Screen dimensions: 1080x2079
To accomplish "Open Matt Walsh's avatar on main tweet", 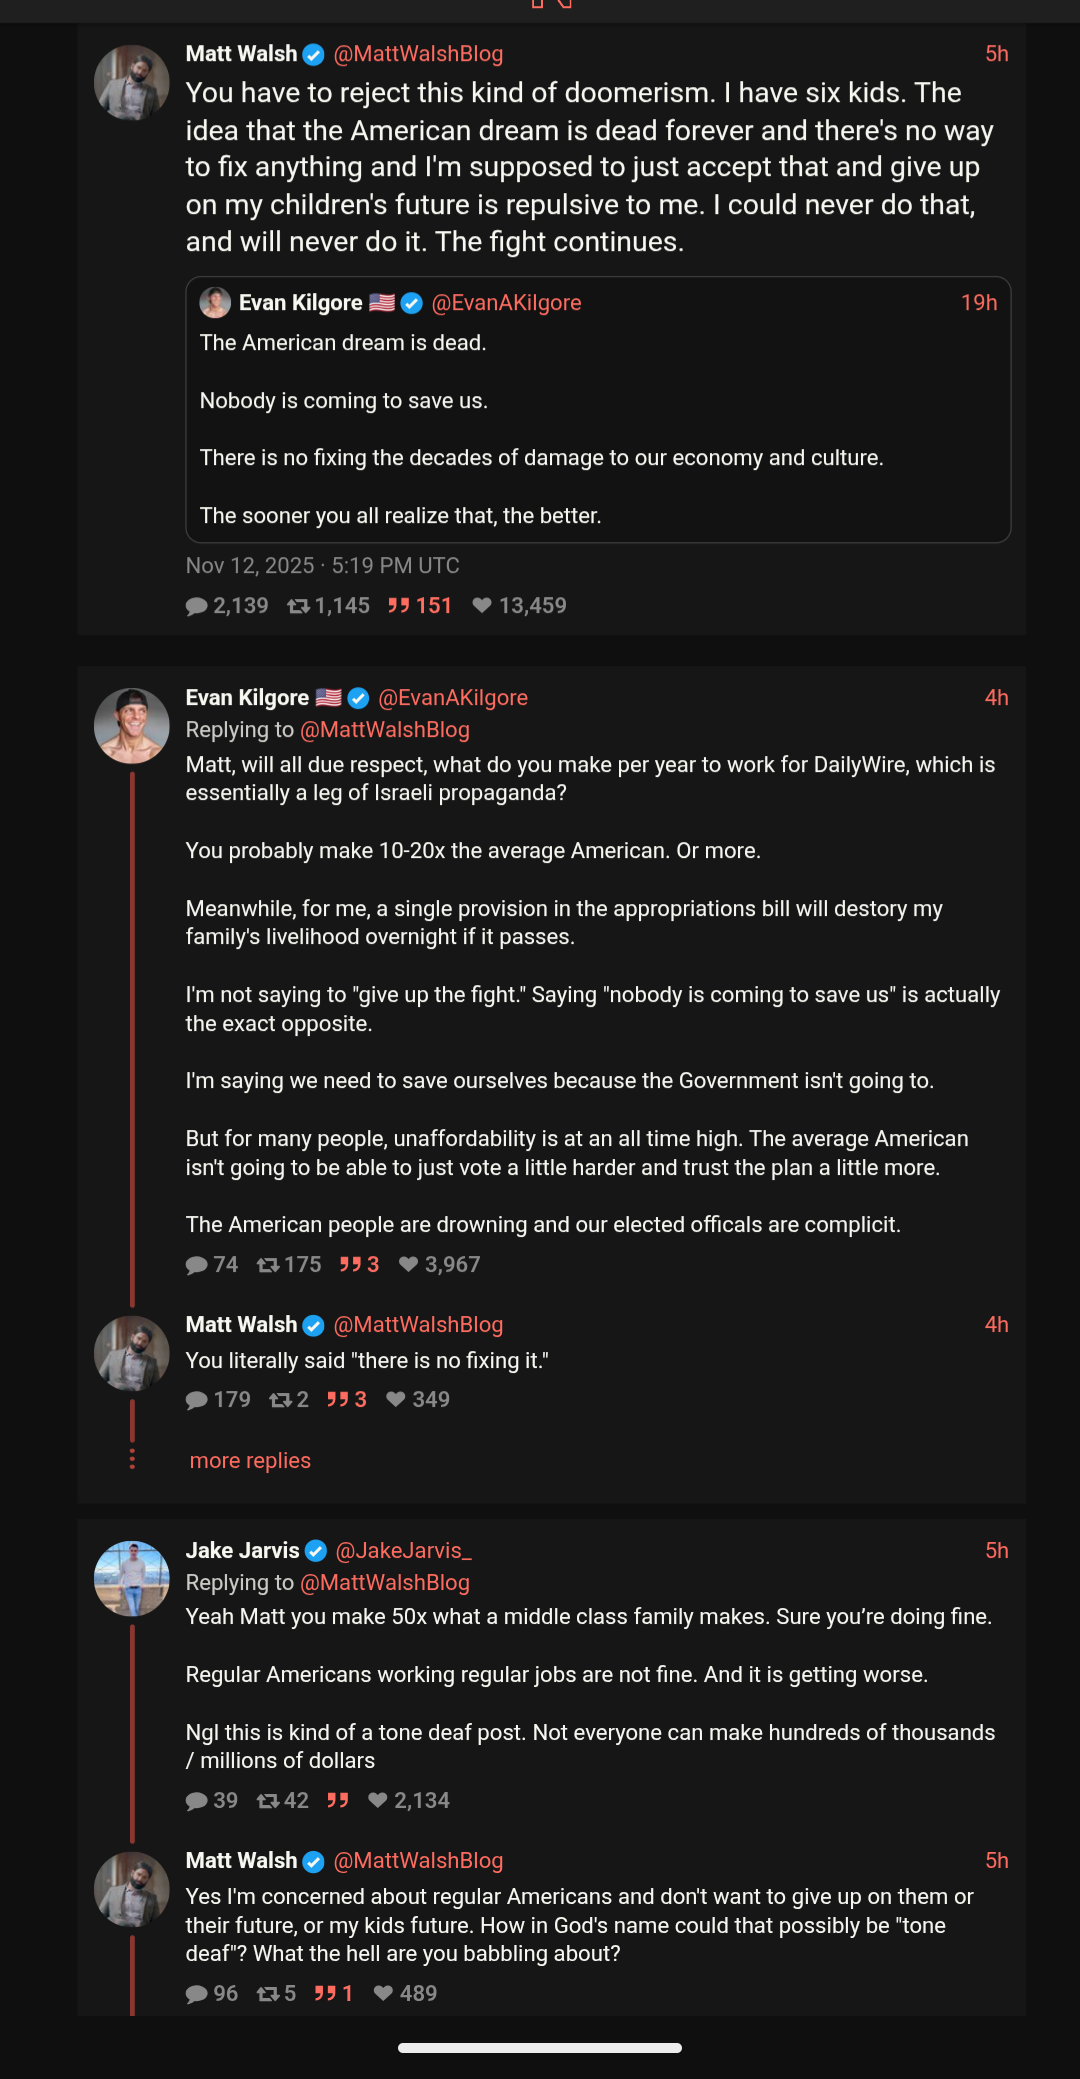I will [132, 83].
